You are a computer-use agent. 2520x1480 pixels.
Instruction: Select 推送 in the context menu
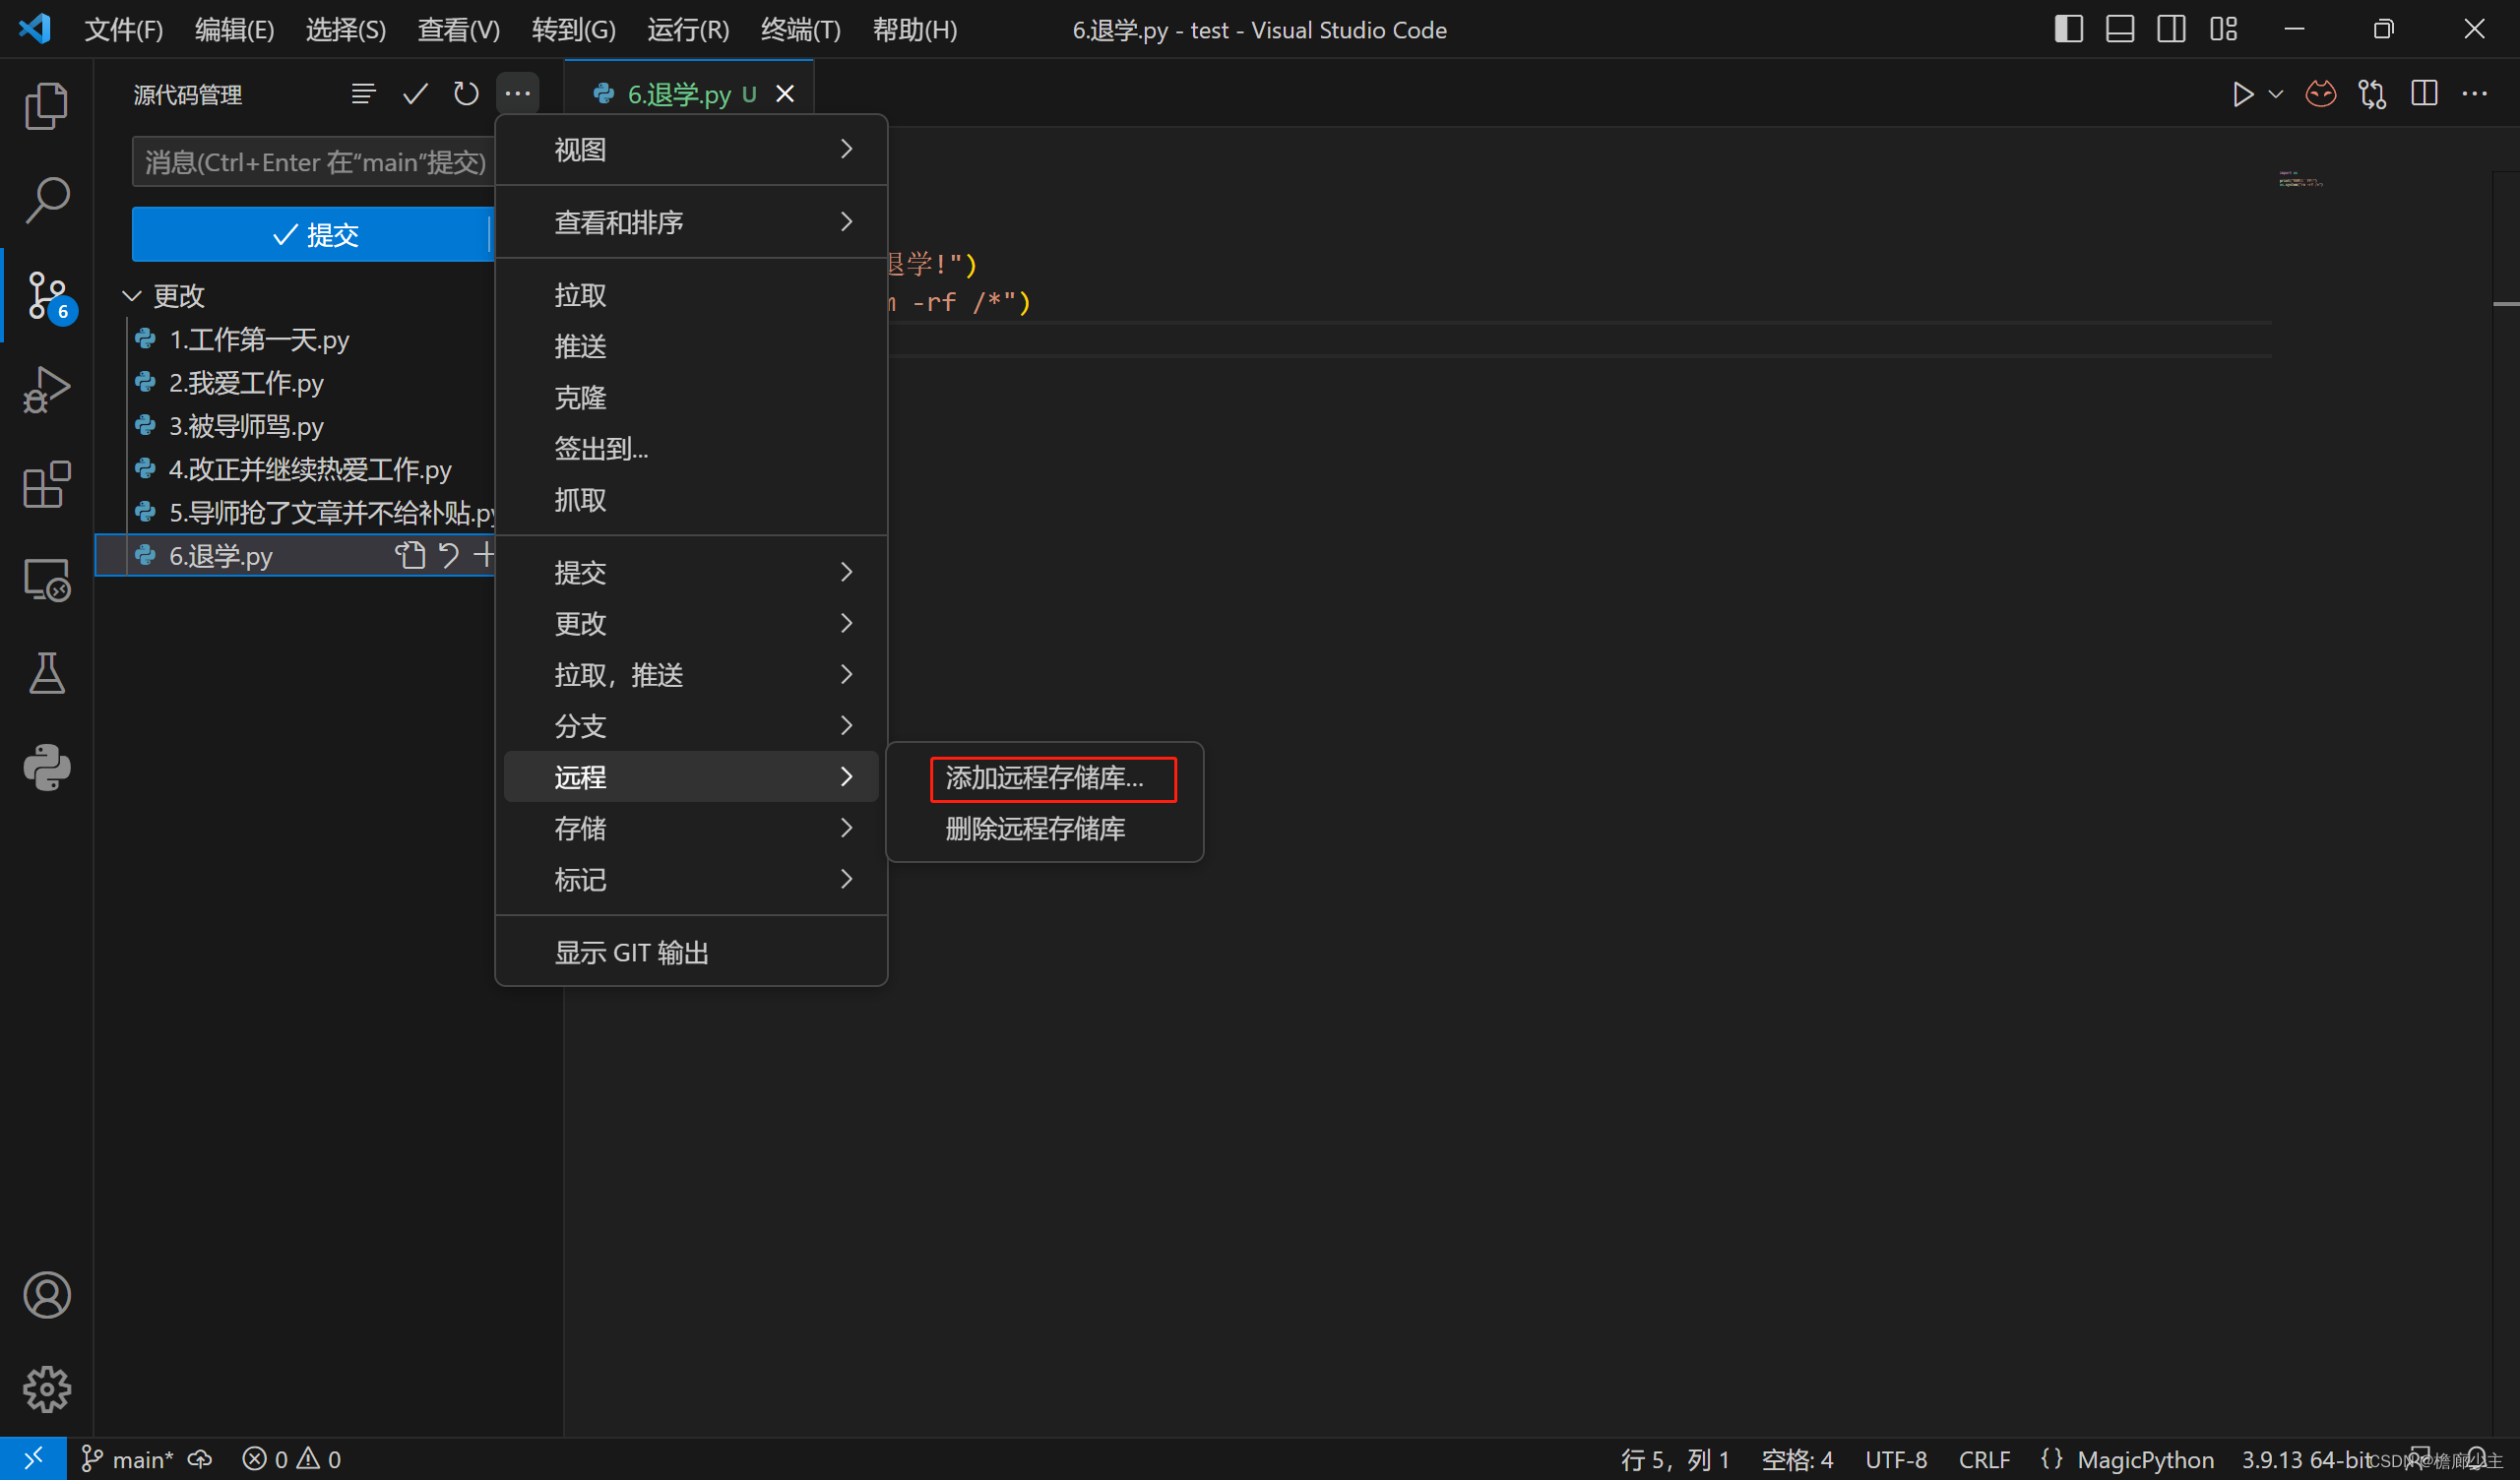[x=691, y=346]
